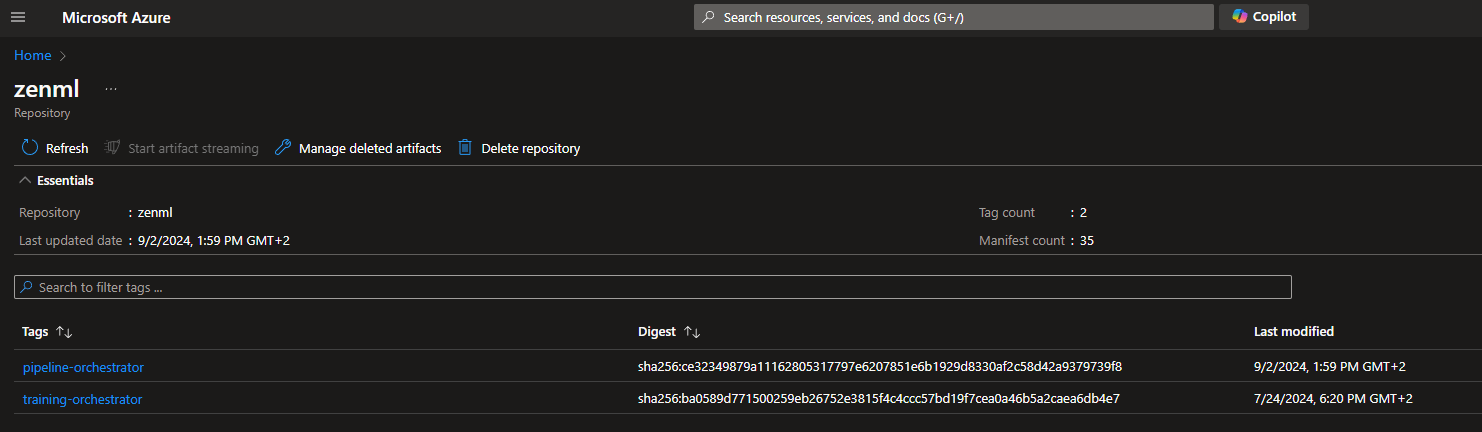Collapse the Essentials section chevron
This screenshot has height=432, width=1482.
[x=25, y=181]
